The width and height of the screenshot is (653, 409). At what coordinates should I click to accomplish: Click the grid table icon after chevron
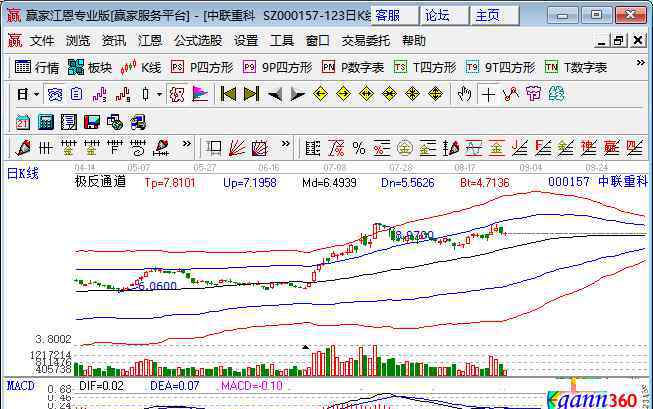(313, 148)
